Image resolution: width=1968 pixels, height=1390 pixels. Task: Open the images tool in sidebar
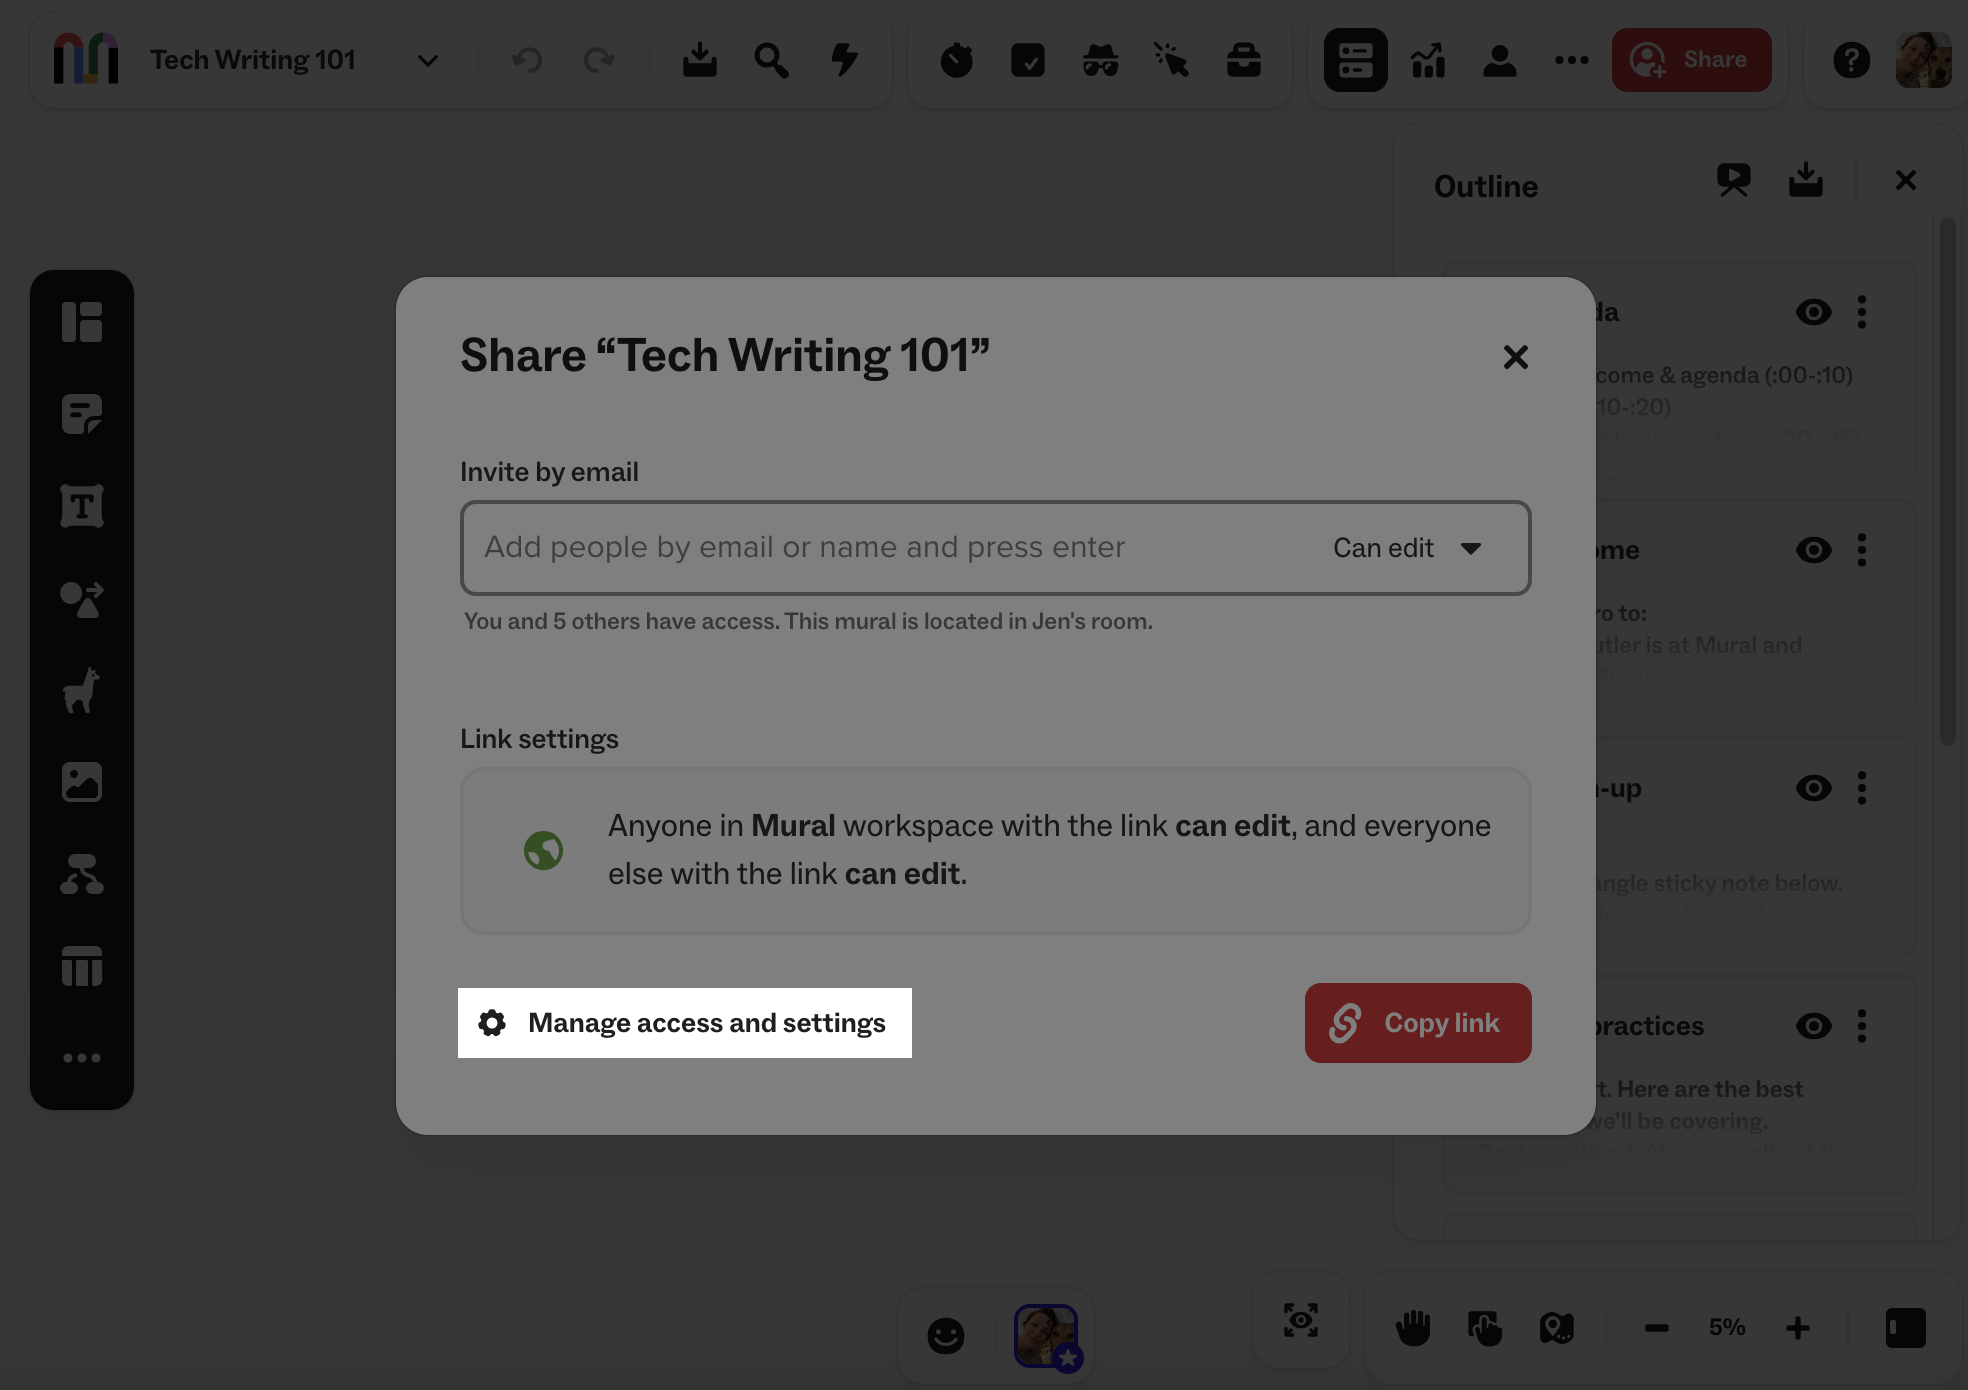point(82,782)
